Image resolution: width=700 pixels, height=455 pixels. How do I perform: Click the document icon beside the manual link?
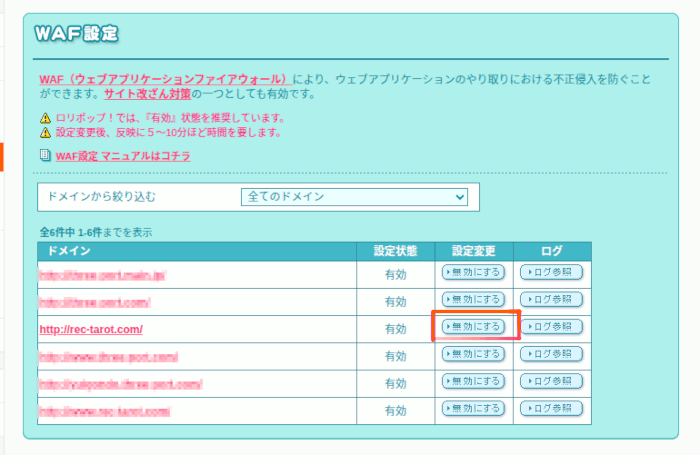click(45, 156)
